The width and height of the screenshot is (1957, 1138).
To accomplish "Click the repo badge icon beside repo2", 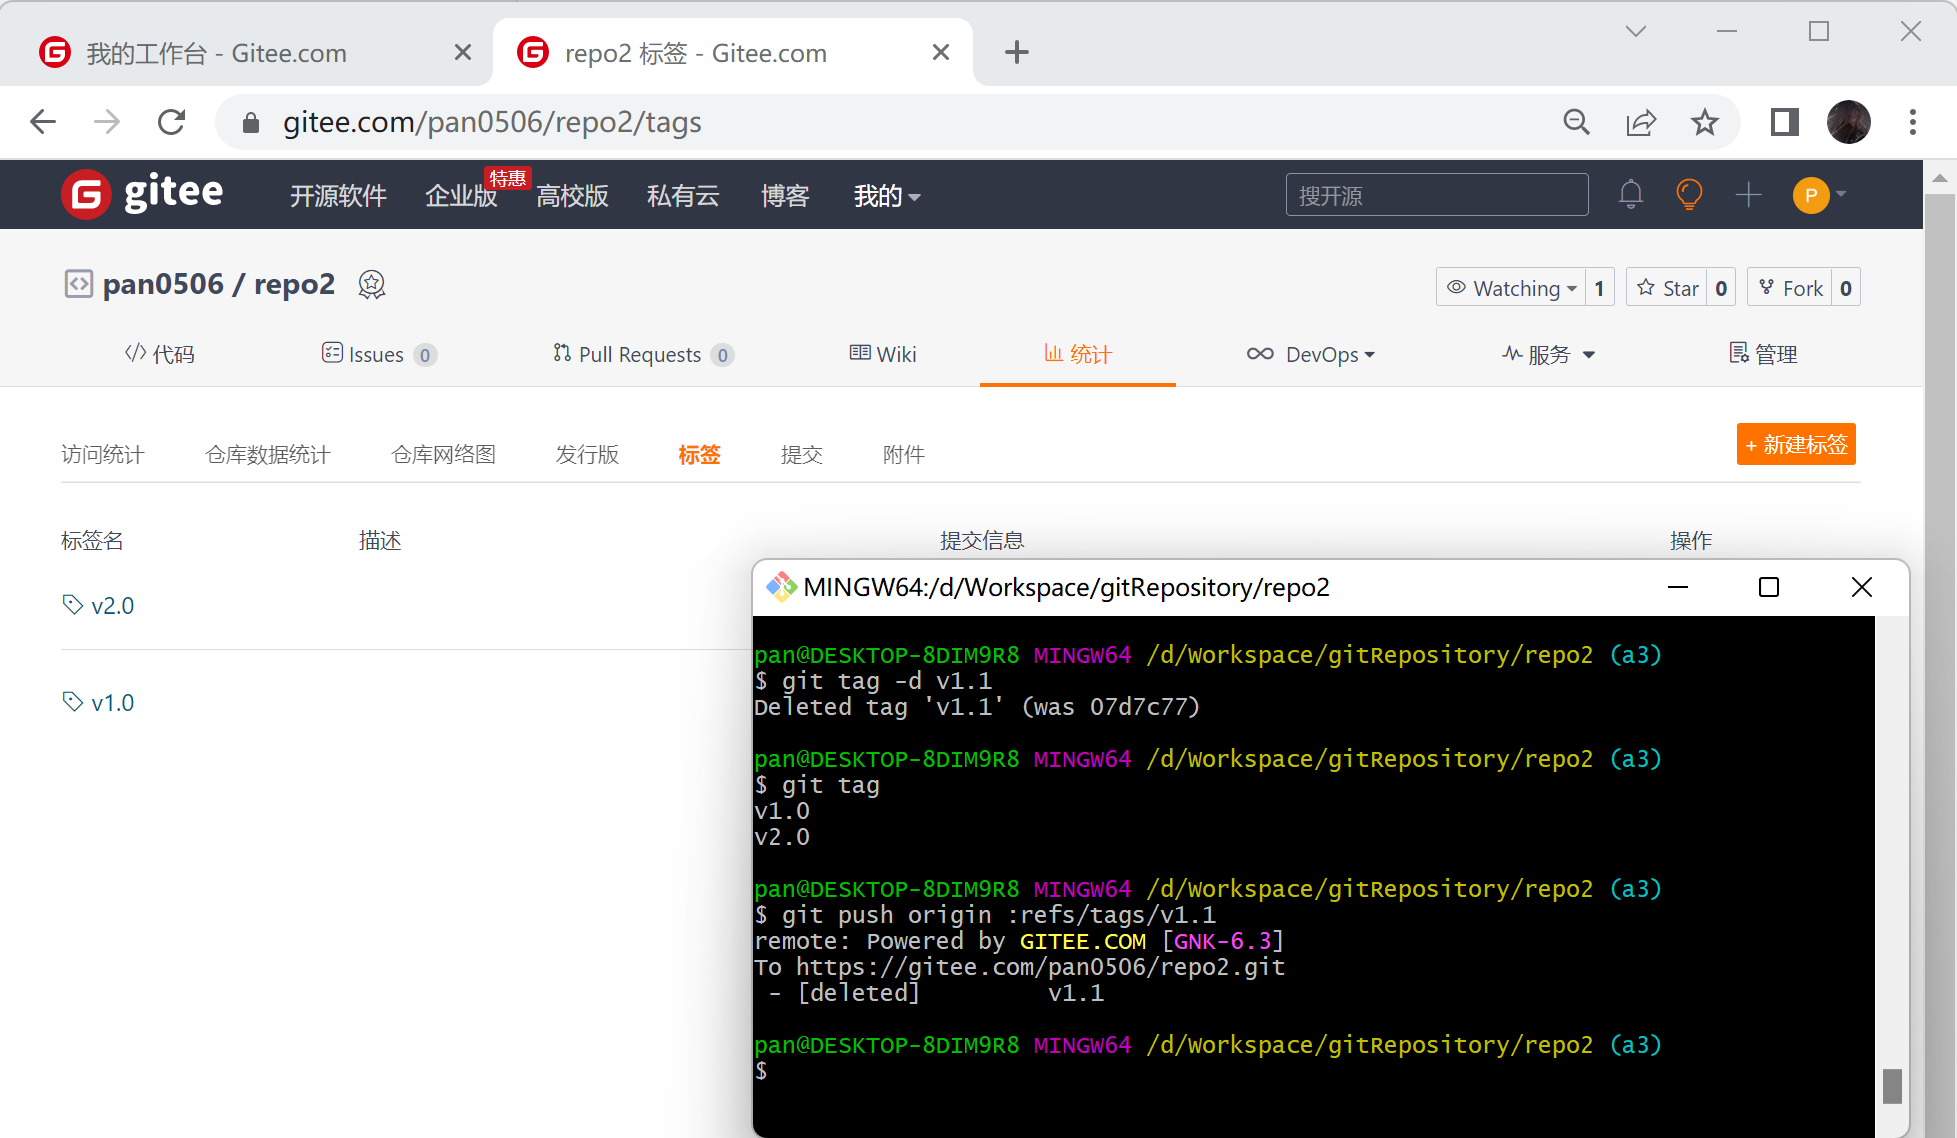I will click(x=372, y=285).
